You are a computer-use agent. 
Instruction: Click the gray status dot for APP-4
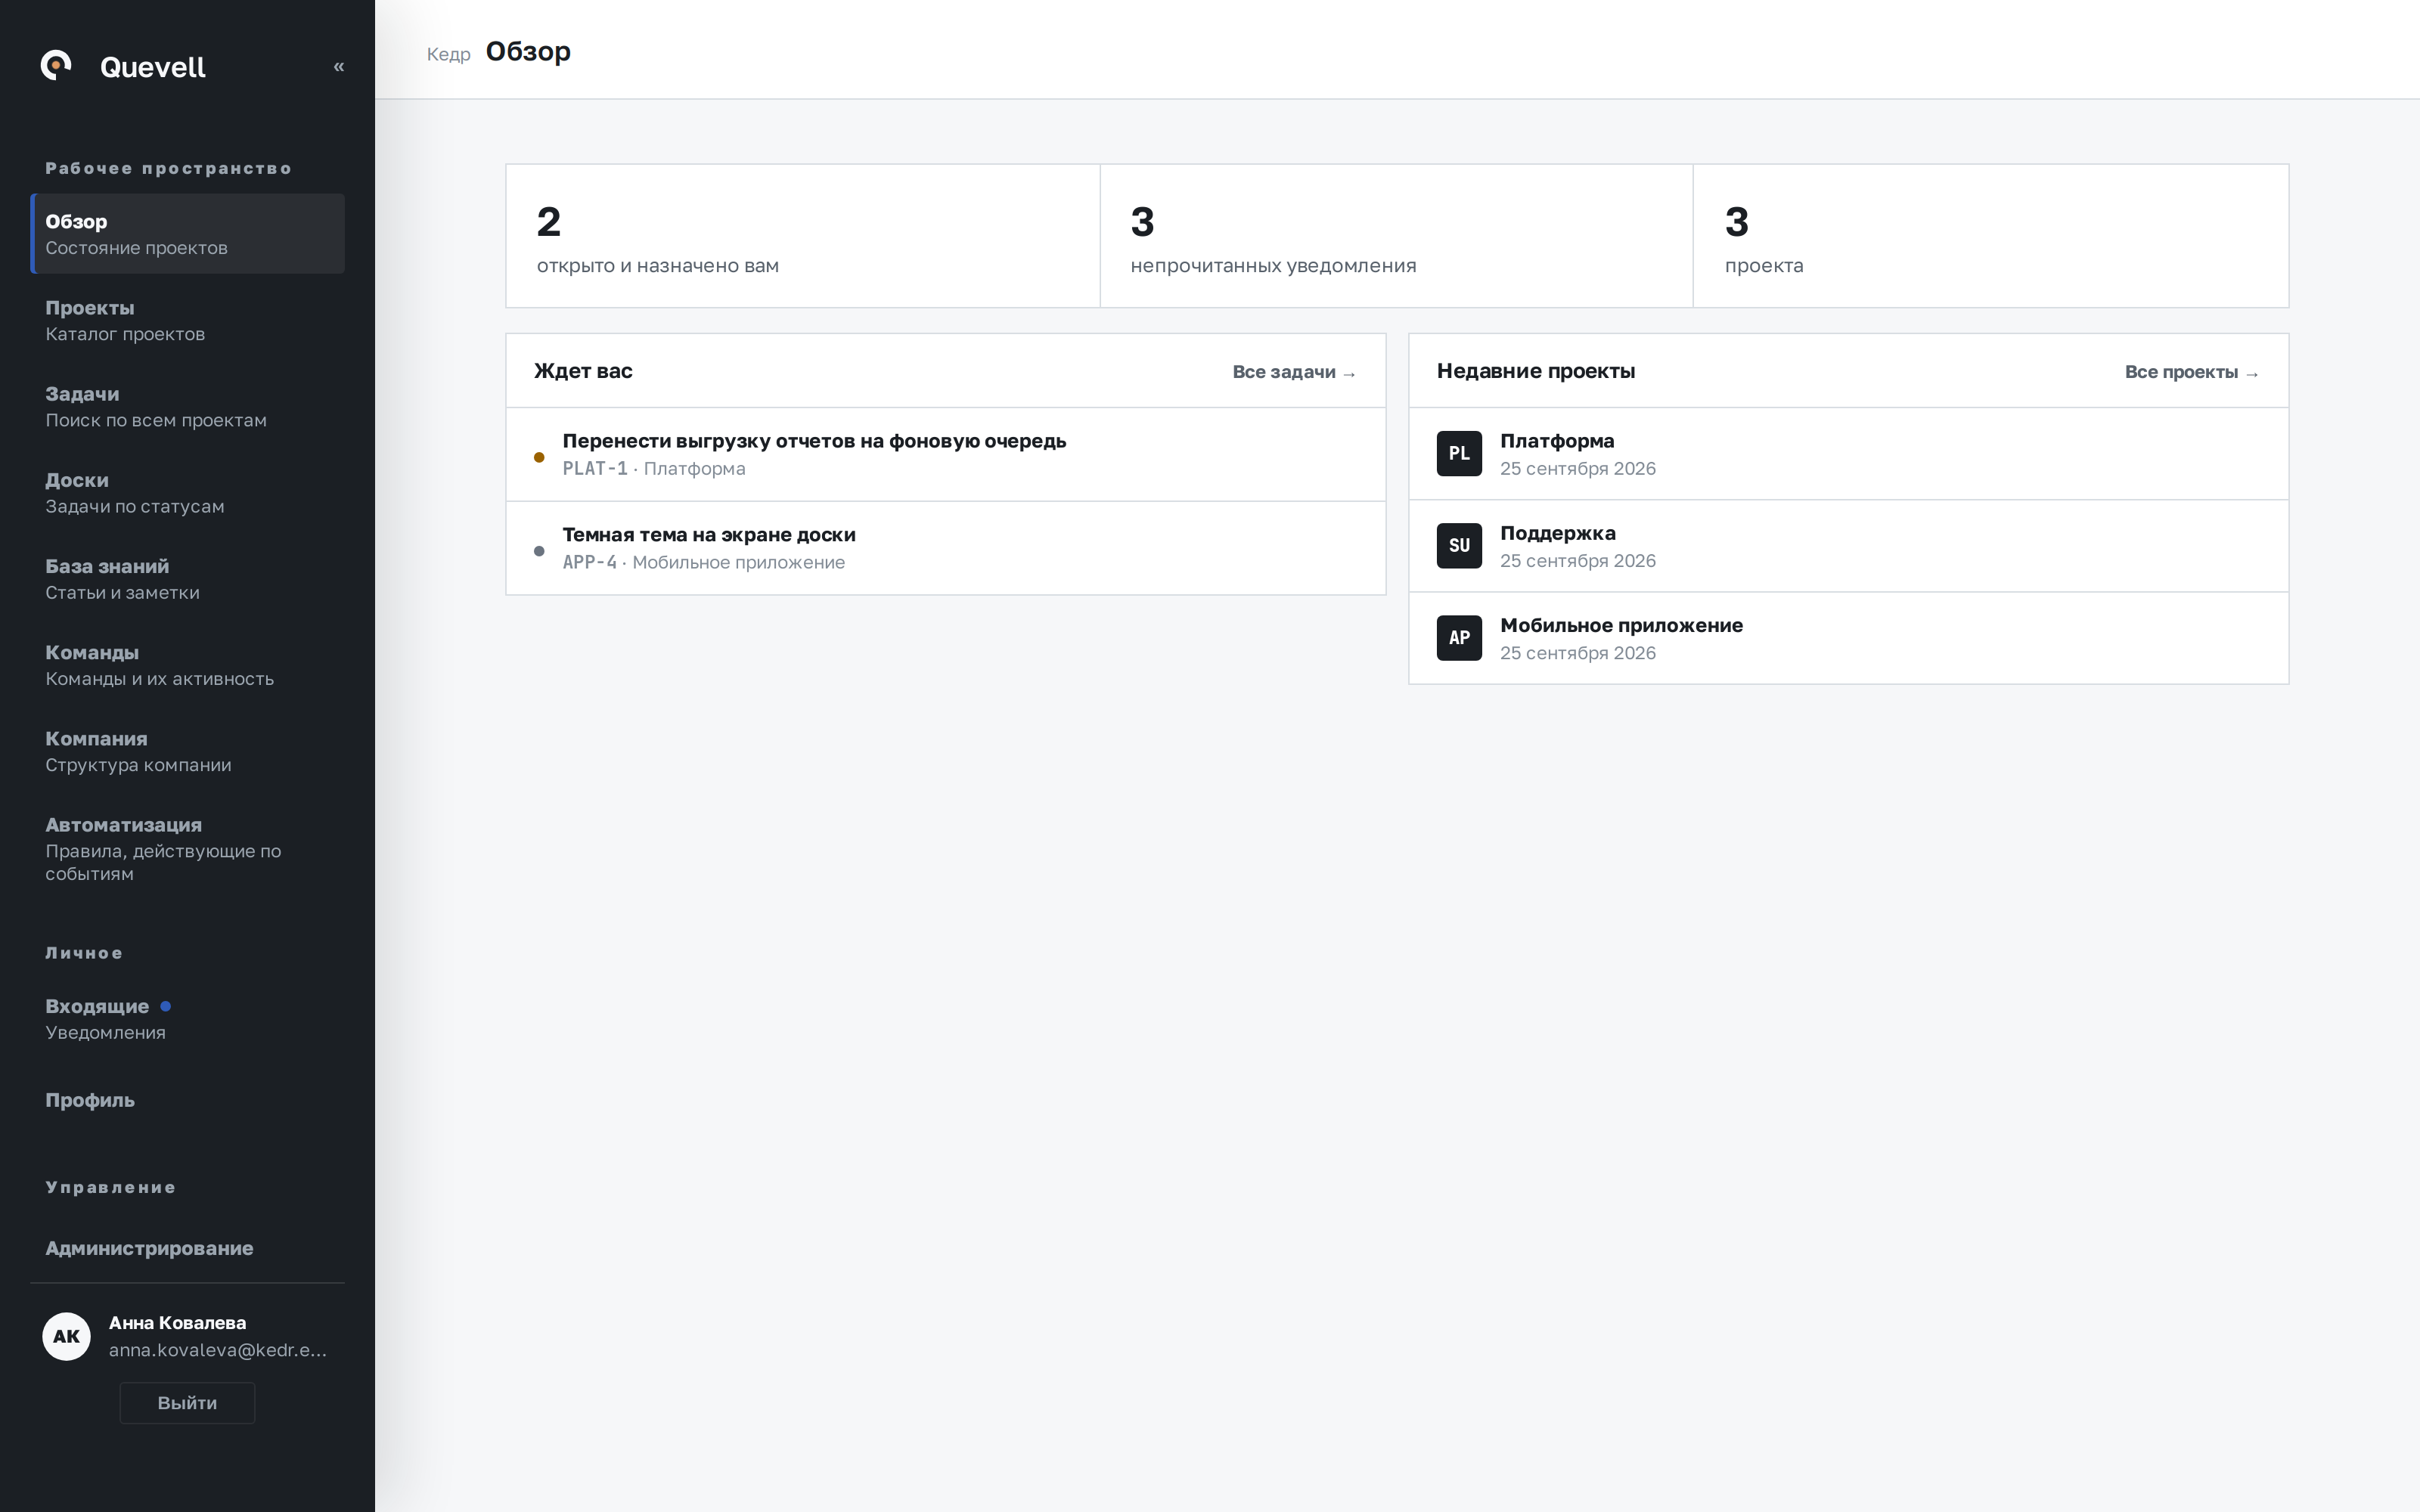539,551
